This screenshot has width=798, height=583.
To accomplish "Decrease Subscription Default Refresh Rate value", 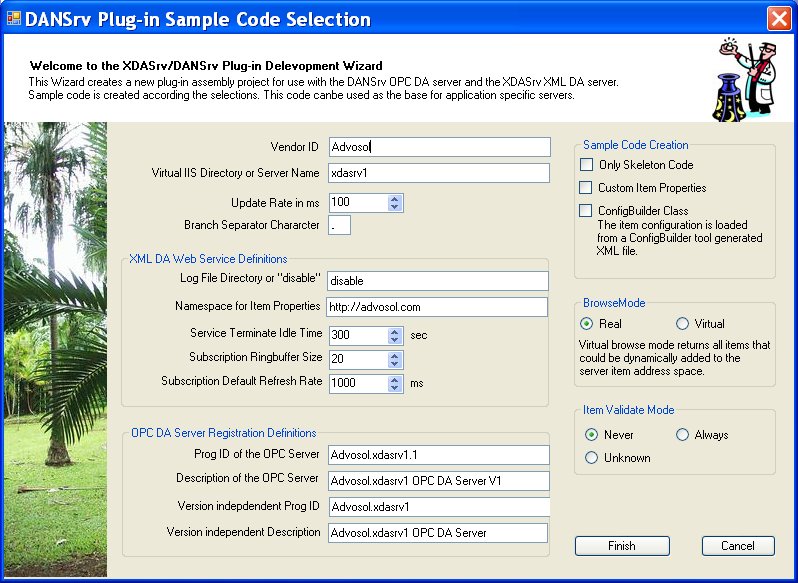I will pos(395,387).
